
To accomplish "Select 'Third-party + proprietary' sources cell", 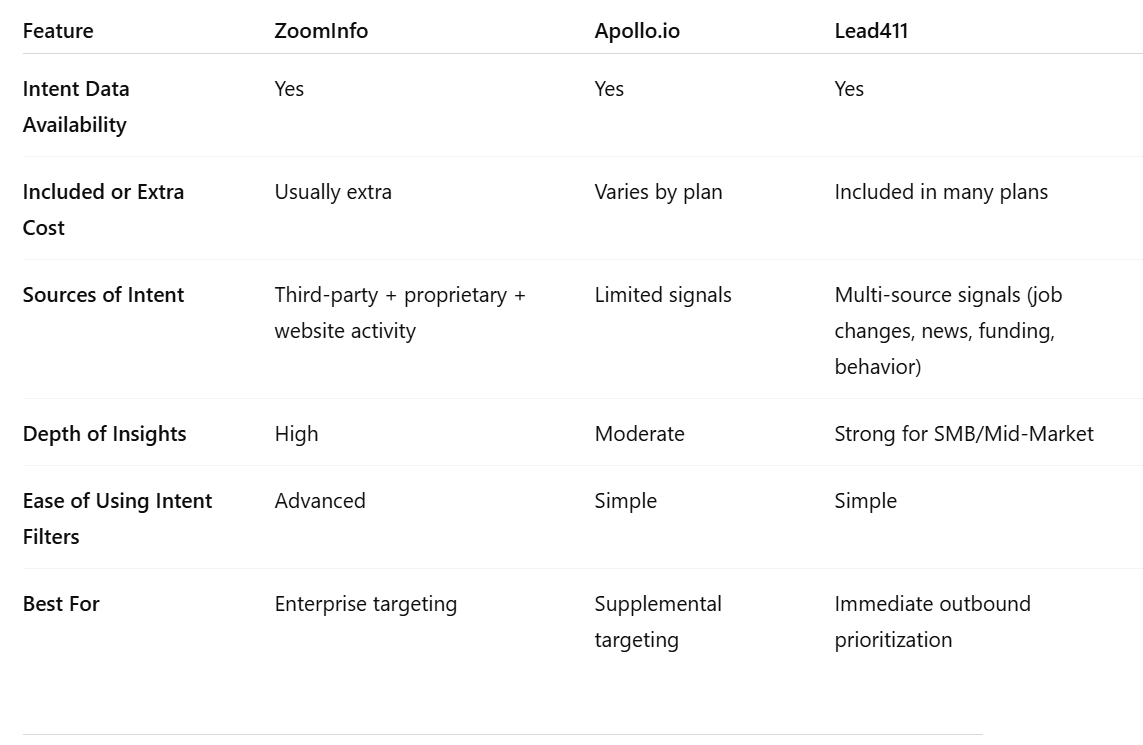I will pyautogui.click(x=399, y=313).
